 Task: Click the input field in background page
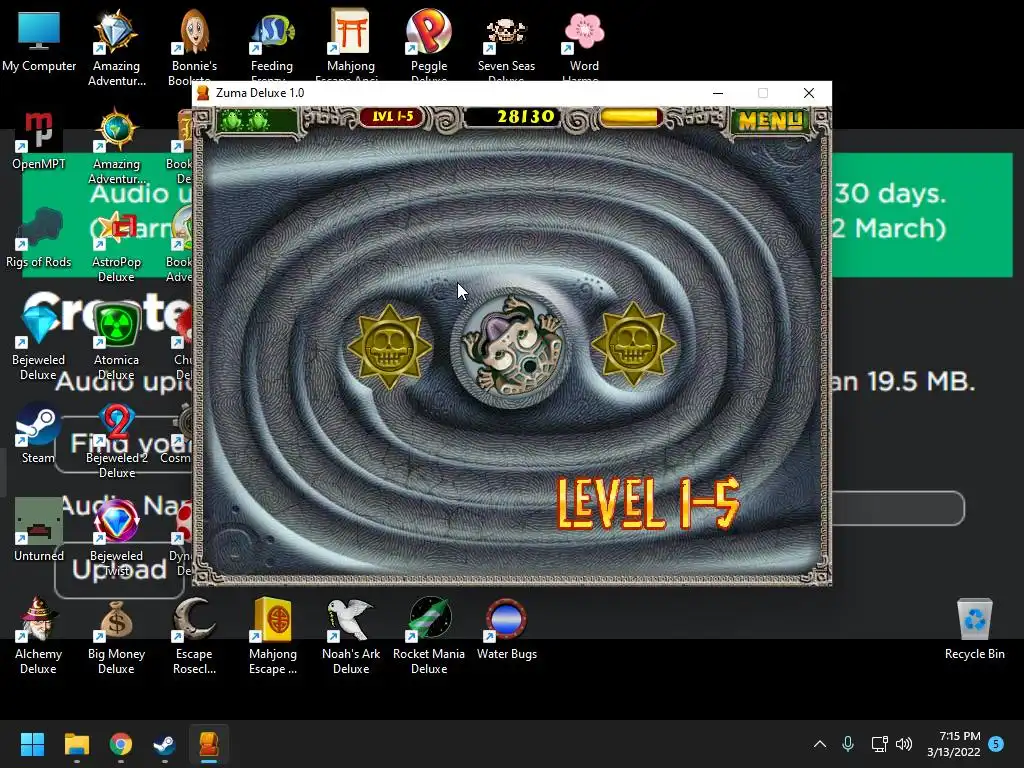coord(898,508)
